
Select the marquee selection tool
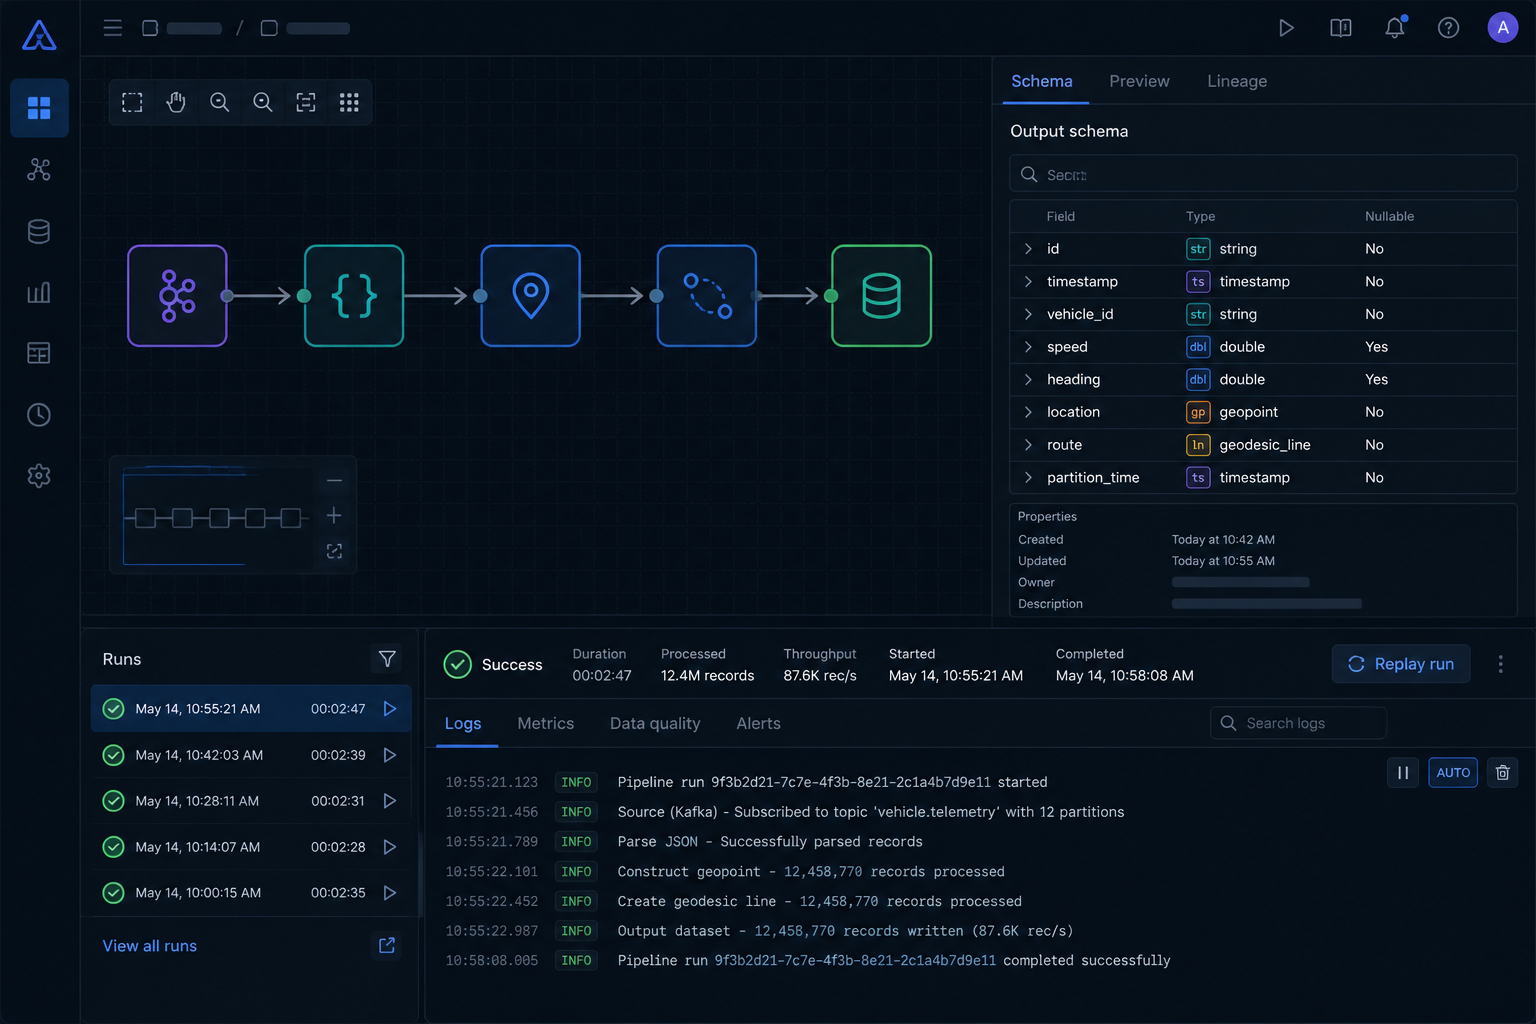click(x=132, y=102)
